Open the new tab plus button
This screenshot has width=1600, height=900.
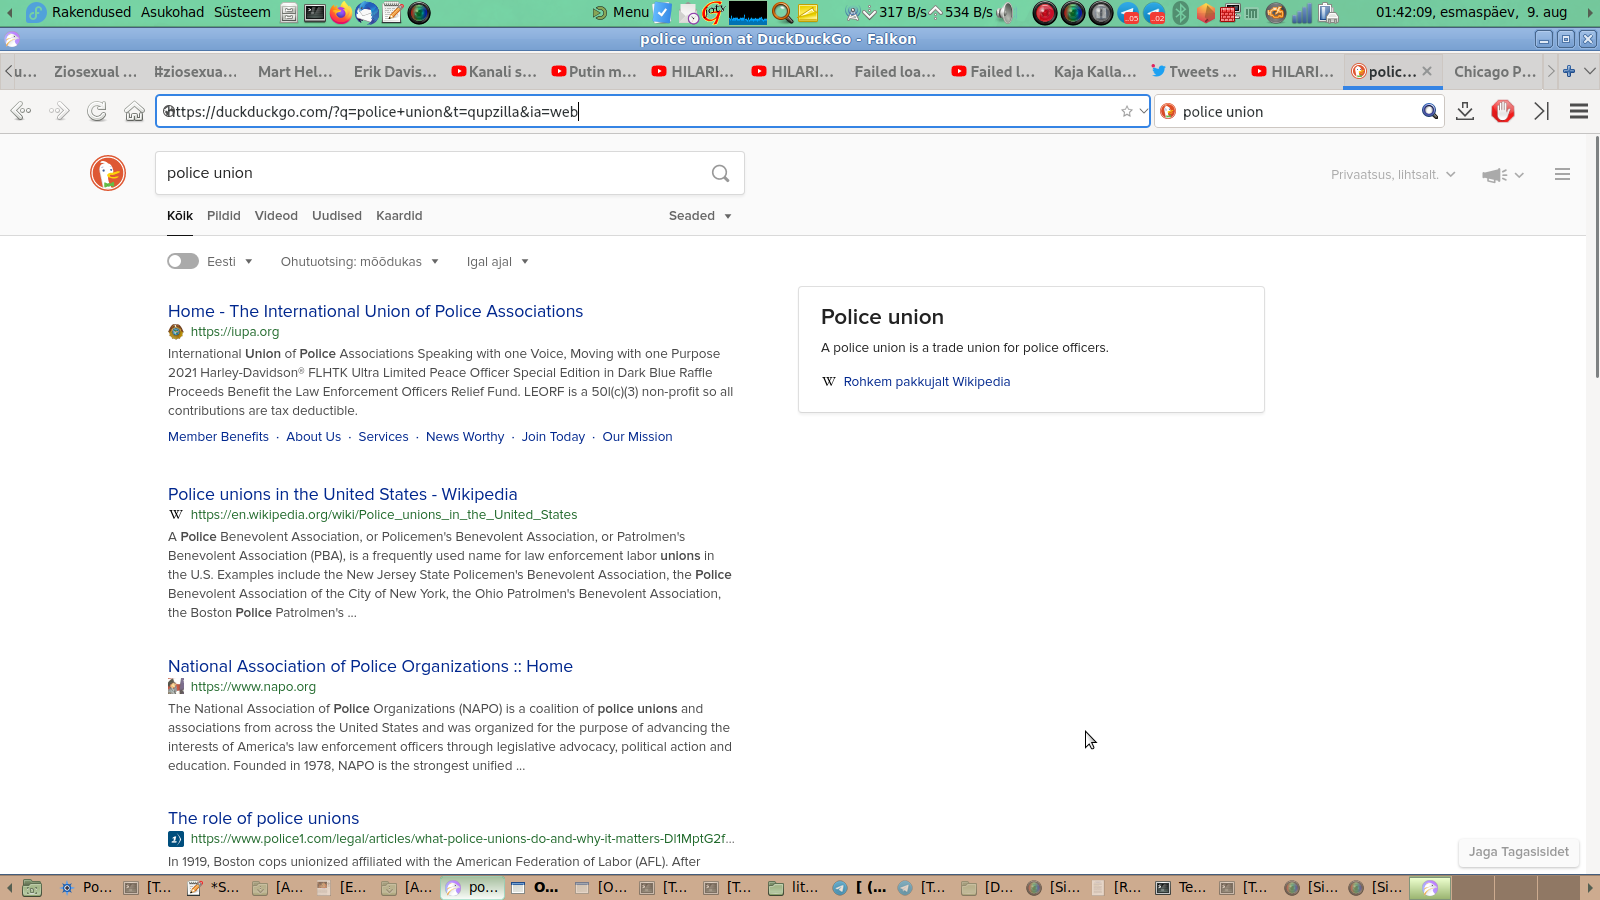(x=1569, y=71)
